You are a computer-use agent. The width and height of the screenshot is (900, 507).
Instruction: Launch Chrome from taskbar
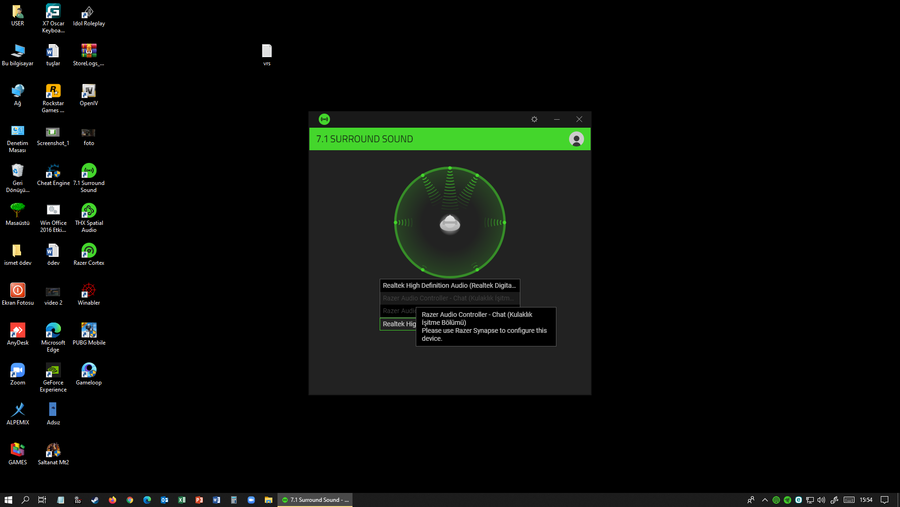pos(130,500)
